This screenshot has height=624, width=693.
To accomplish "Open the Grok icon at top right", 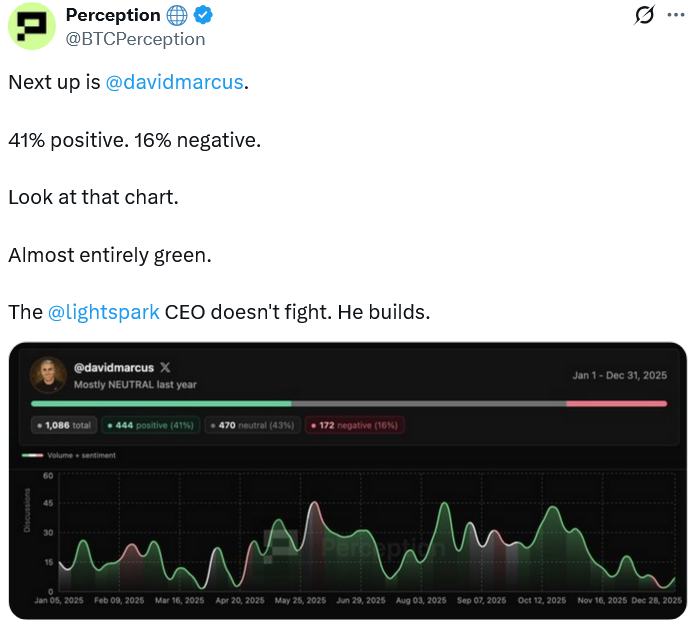I will (645, 16).
